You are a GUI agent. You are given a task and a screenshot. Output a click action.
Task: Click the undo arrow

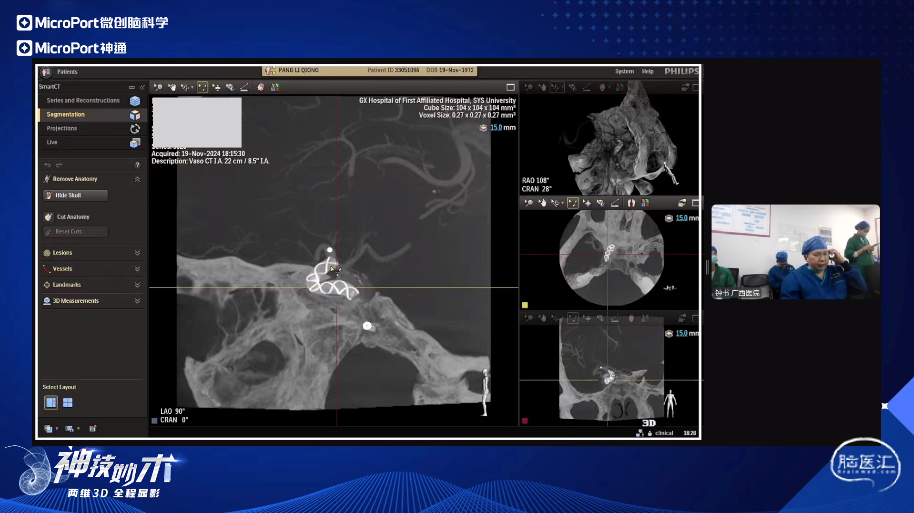[48, 165]
